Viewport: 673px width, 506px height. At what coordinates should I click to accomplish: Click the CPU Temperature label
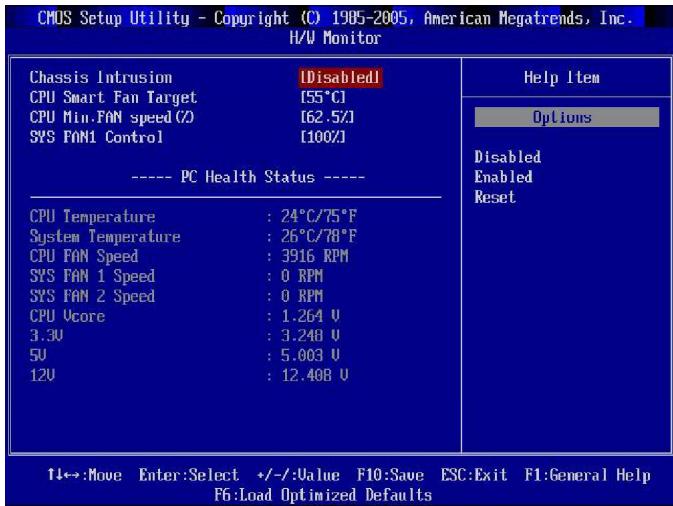click(93, 217)
